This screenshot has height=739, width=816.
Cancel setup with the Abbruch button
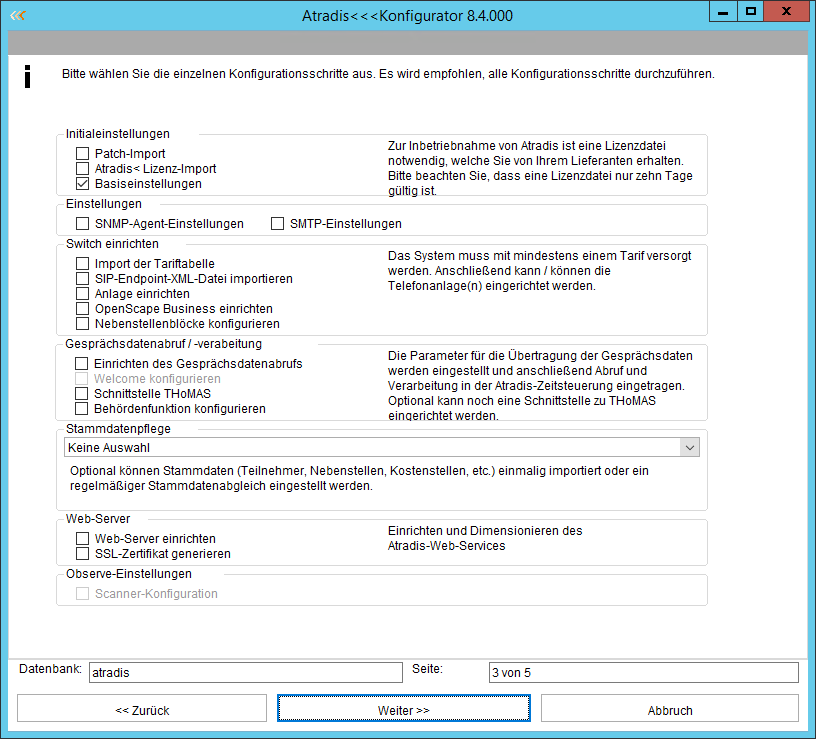coord(670,708)
